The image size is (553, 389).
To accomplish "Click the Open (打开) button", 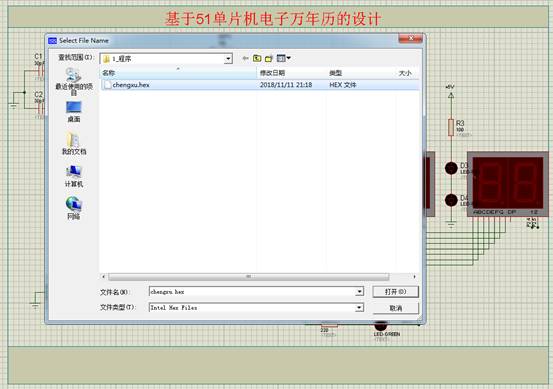I will 395,292.
